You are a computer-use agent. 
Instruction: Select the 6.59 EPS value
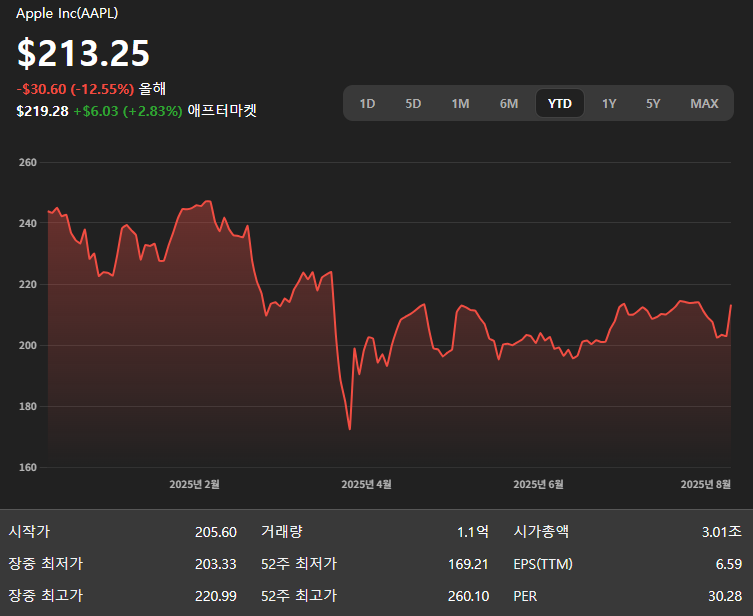(729, 564)
